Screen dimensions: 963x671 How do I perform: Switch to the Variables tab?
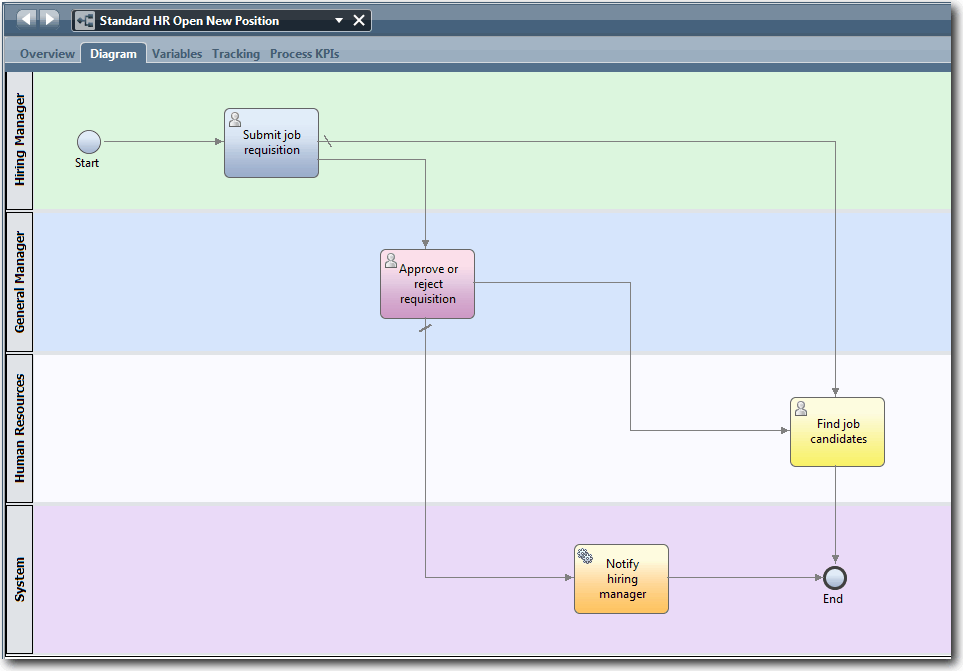point(177,54)
